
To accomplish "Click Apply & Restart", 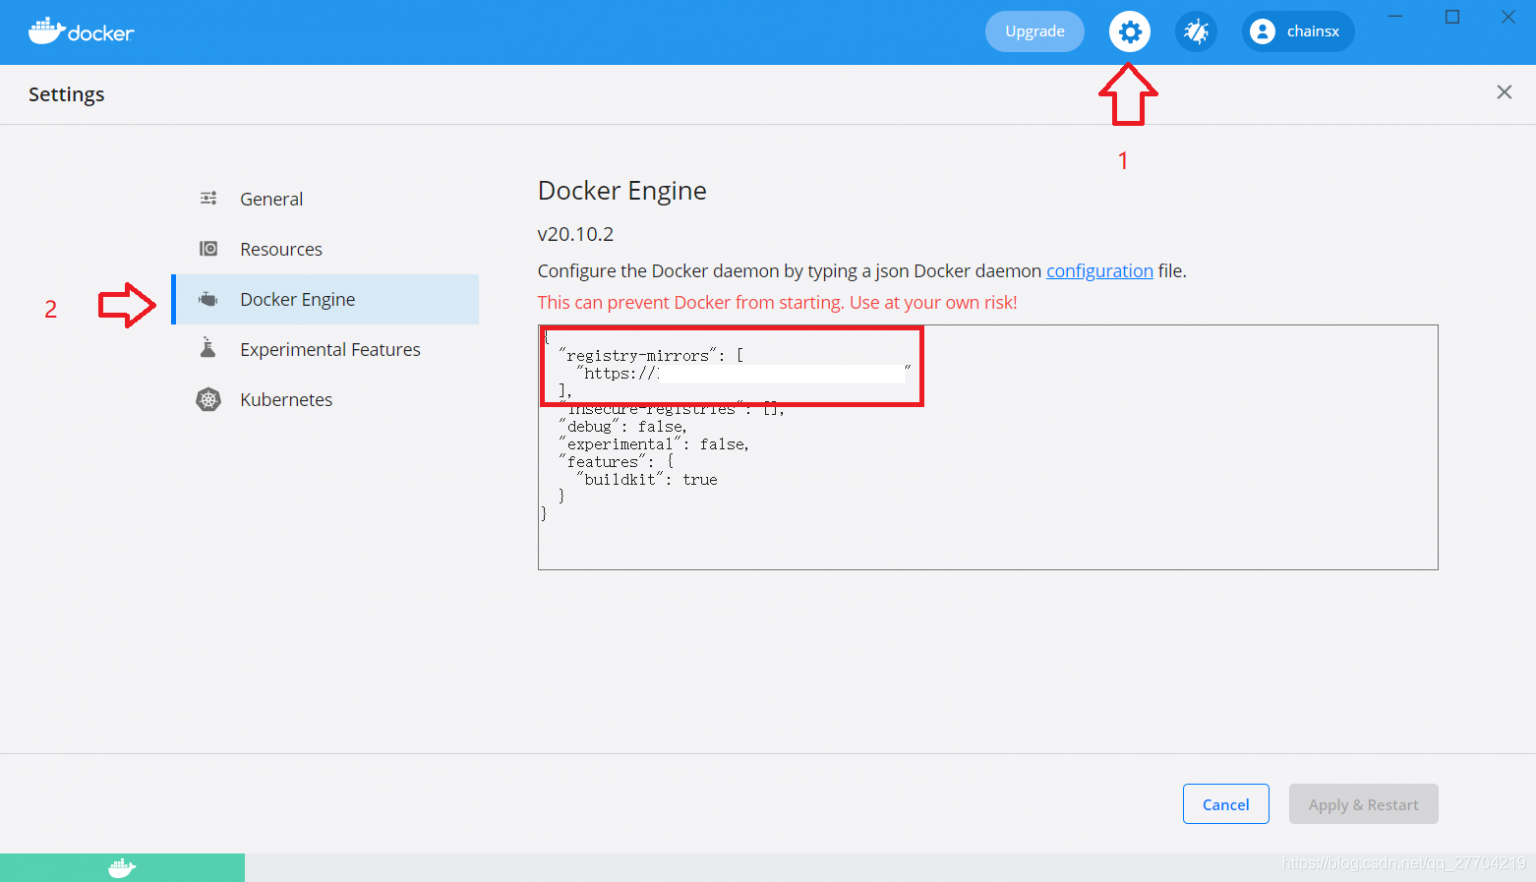I will point(1363,804).
